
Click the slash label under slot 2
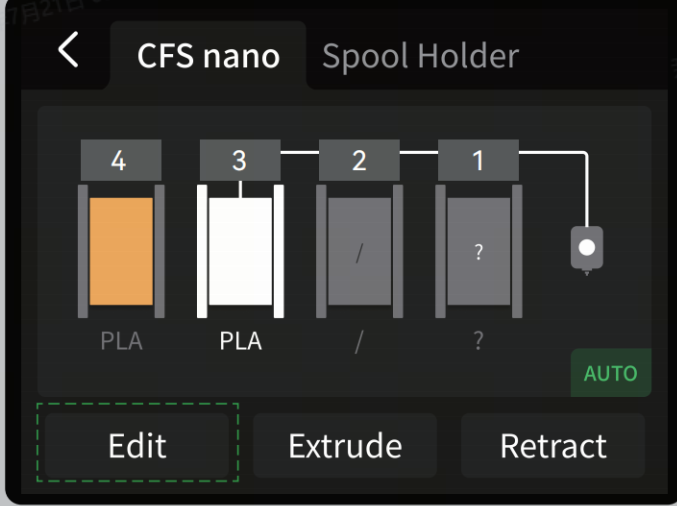point(359,342)
